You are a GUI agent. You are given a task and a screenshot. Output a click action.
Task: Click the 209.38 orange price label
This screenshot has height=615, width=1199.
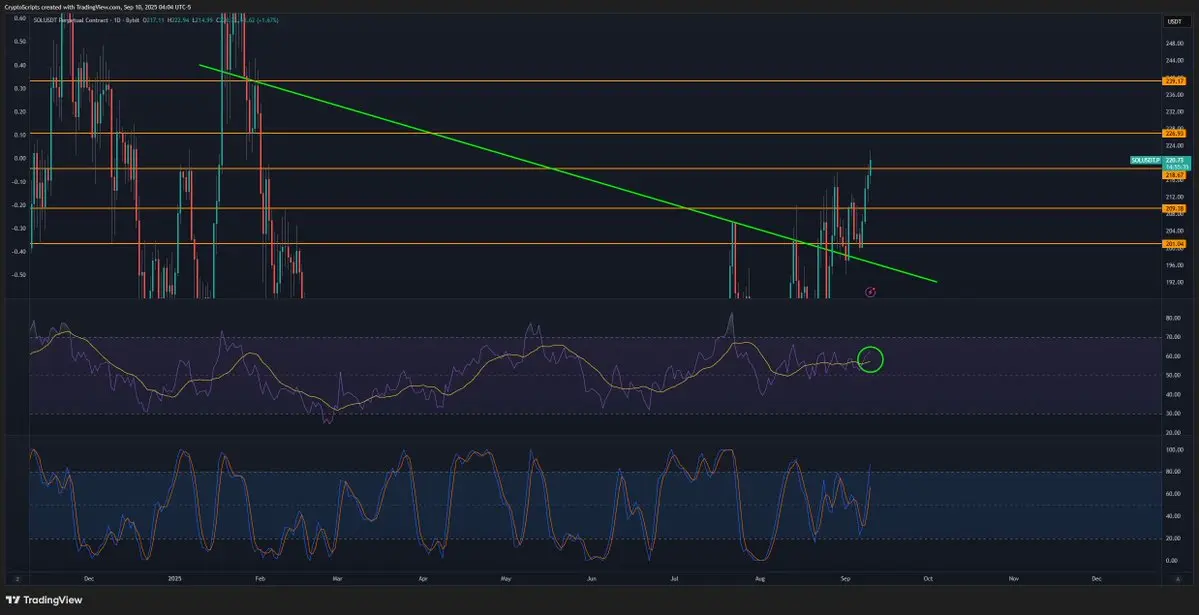click(x=1174, y=208)
